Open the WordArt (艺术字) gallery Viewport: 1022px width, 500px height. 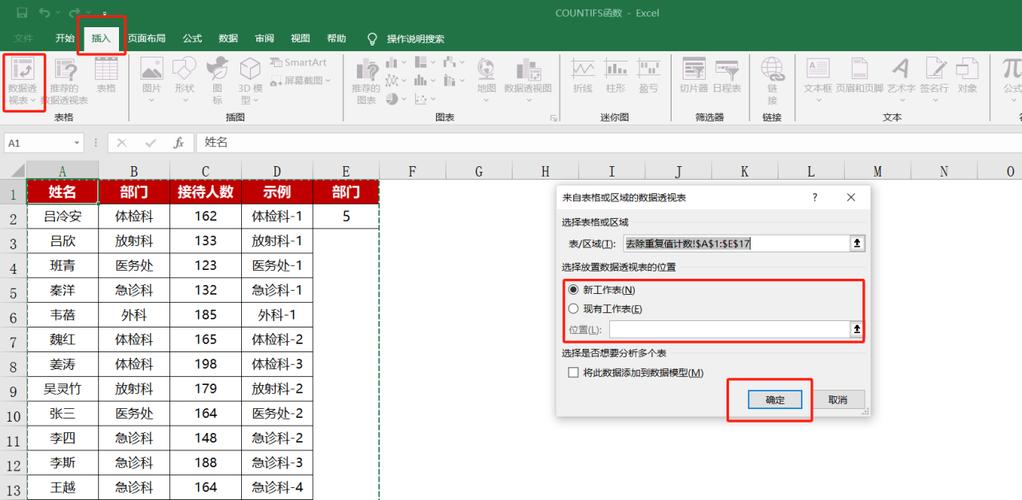(x=901, y=80)
